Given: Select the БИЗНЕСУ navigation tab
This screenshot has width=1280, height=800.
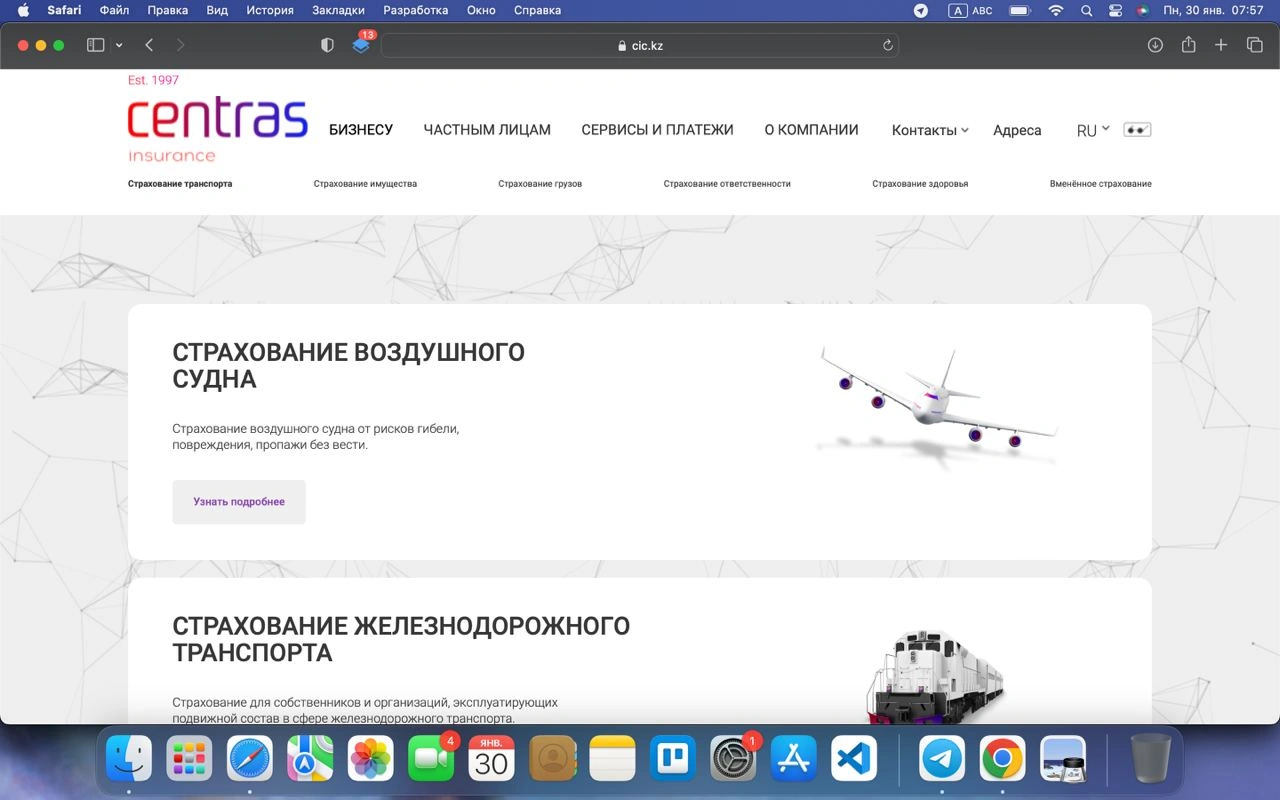Looking at the screenshot, I should (361, 130).
